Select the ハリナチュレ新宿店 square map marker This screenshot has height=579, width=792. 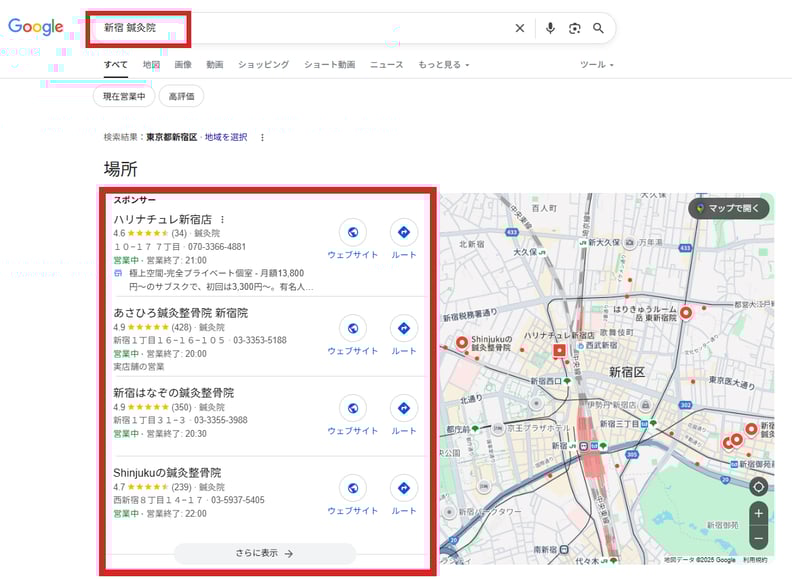tap(559, 350)
